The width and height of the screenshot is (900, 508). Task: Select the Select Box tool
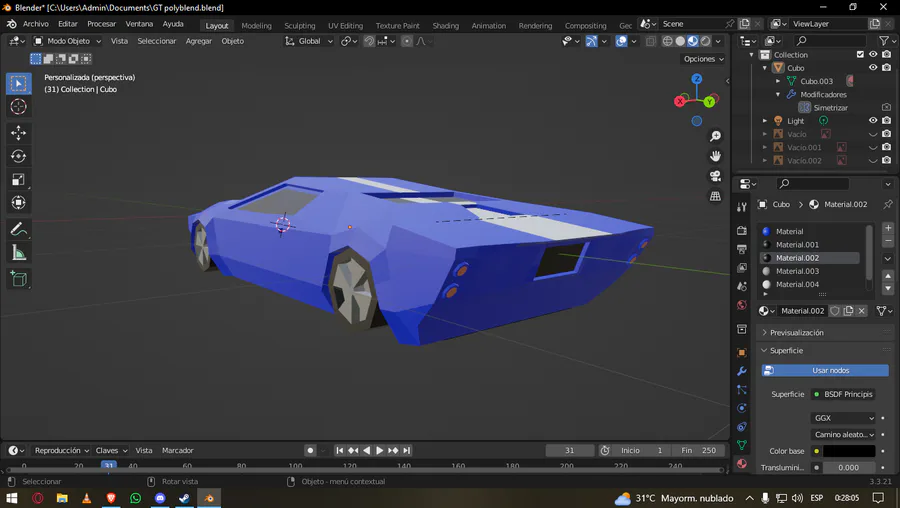click(18, 84)
